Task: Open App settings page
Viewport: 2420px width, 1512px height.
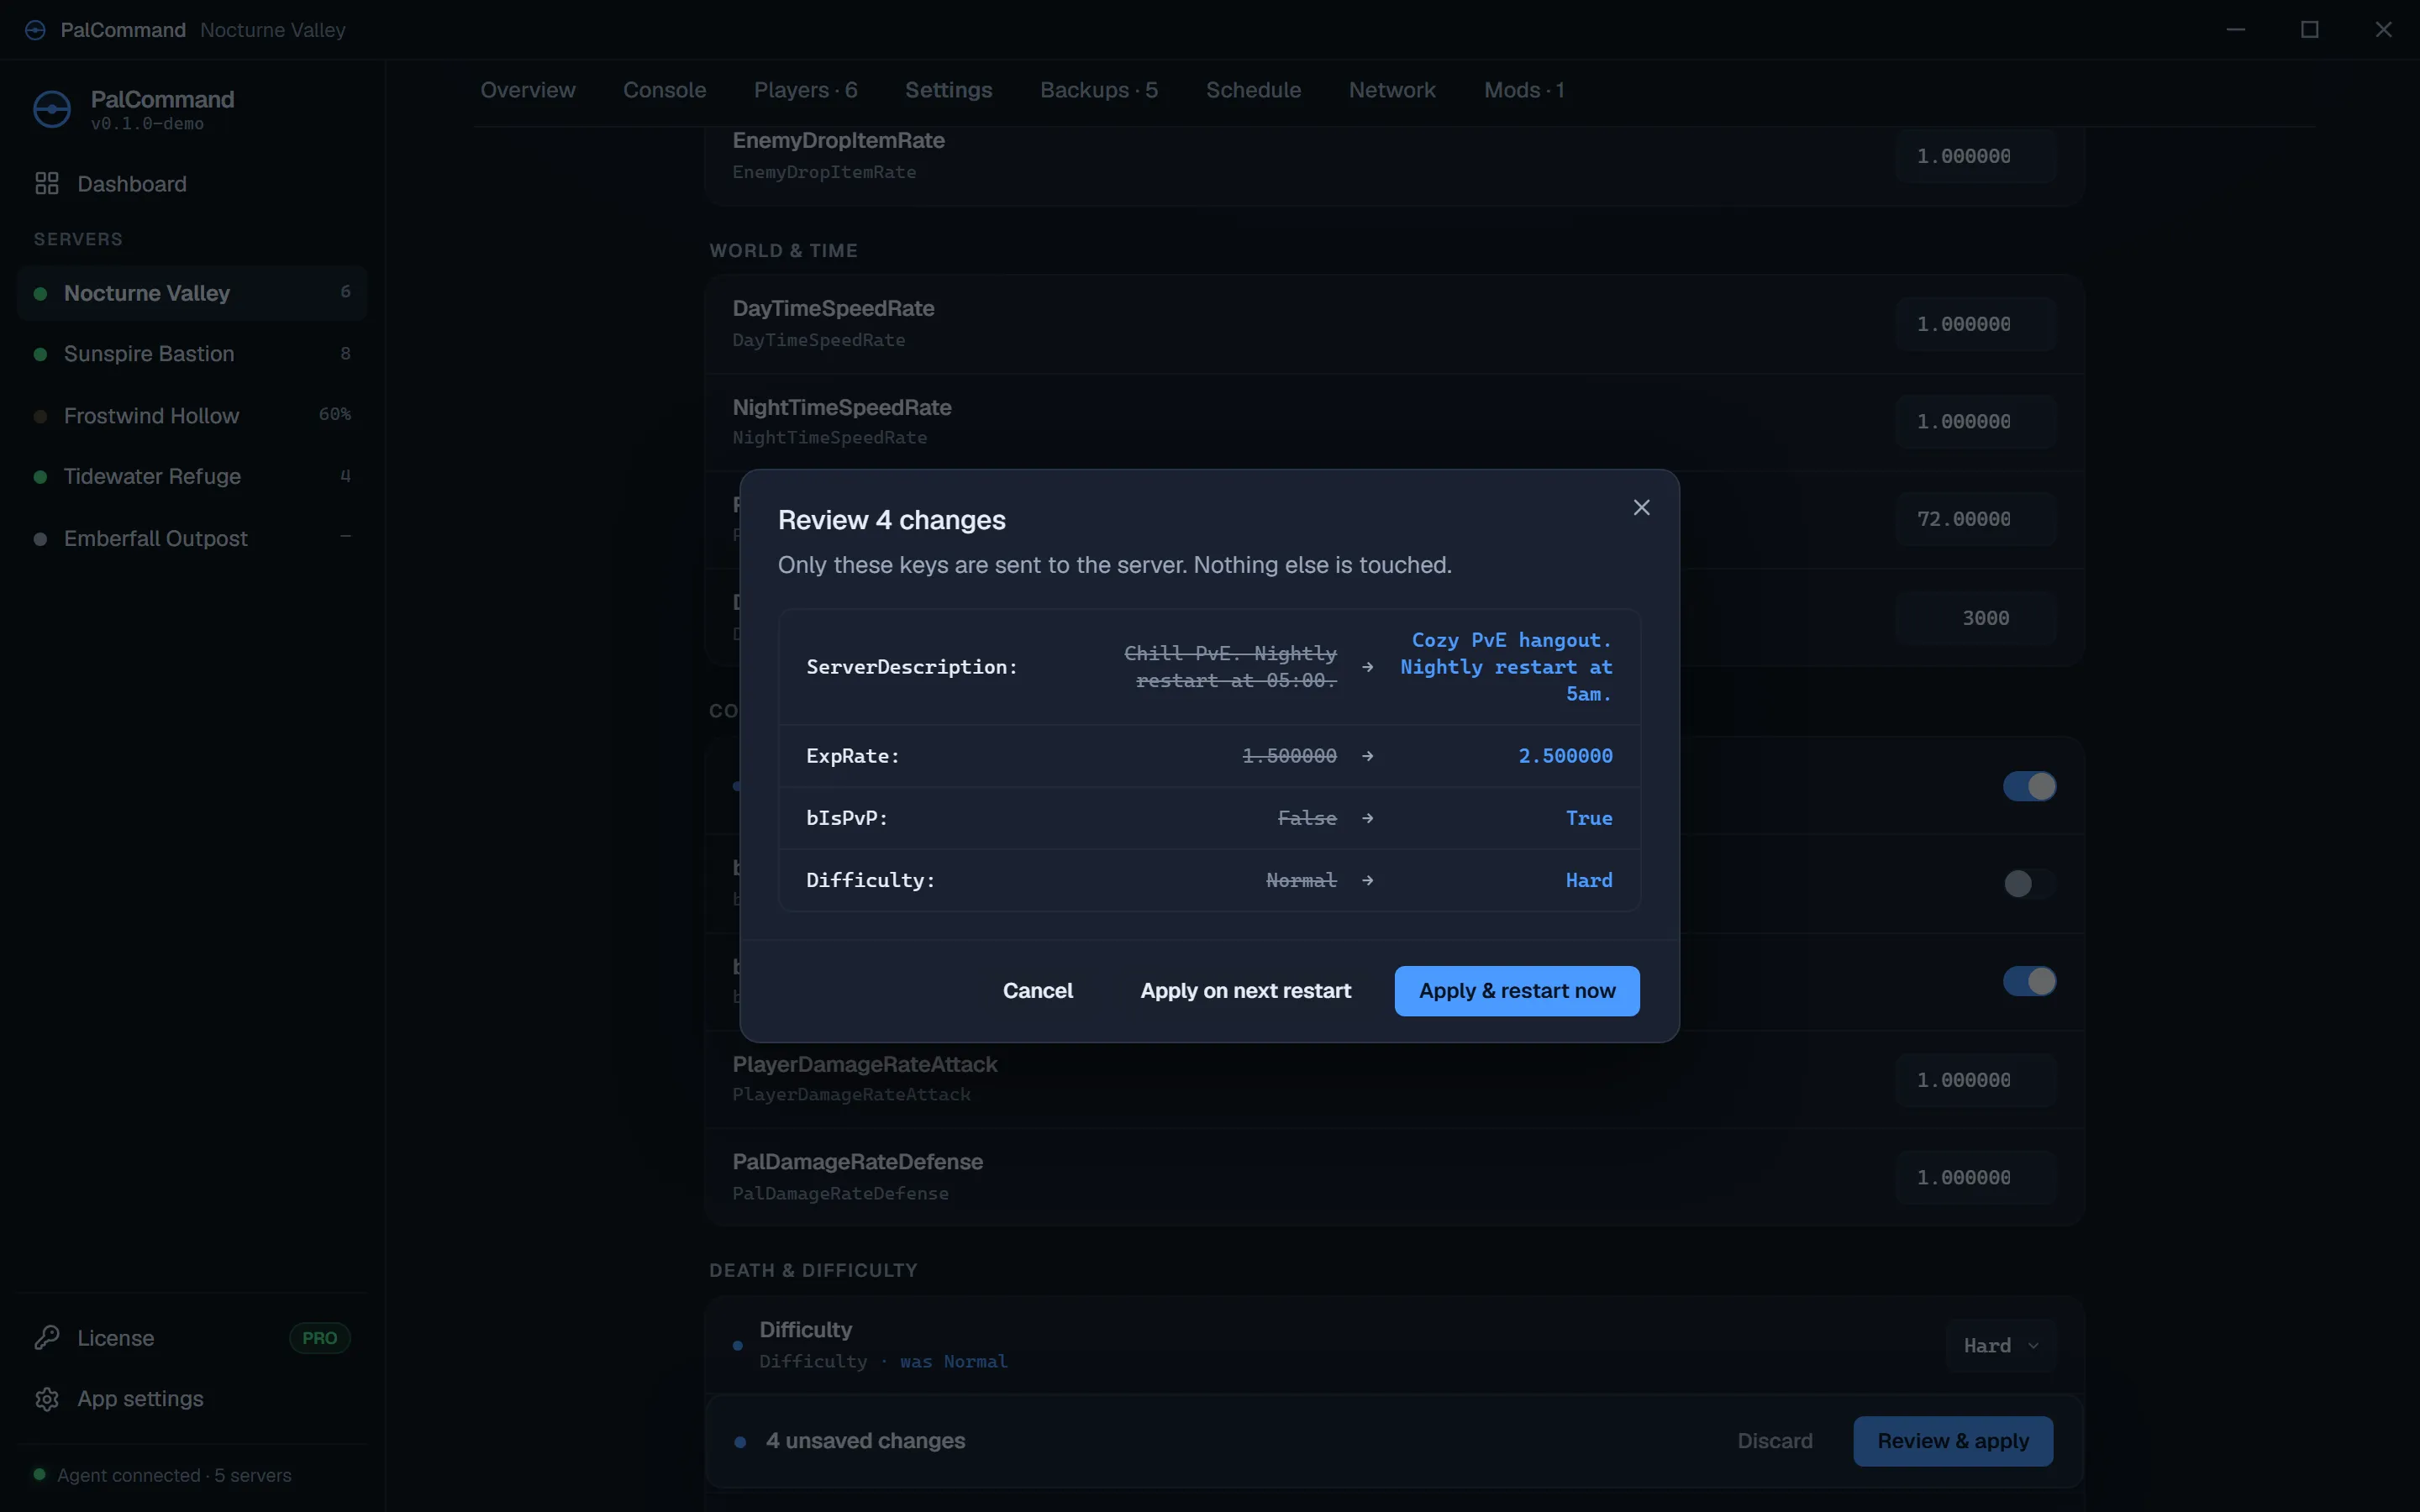Action: (191, 1399)
